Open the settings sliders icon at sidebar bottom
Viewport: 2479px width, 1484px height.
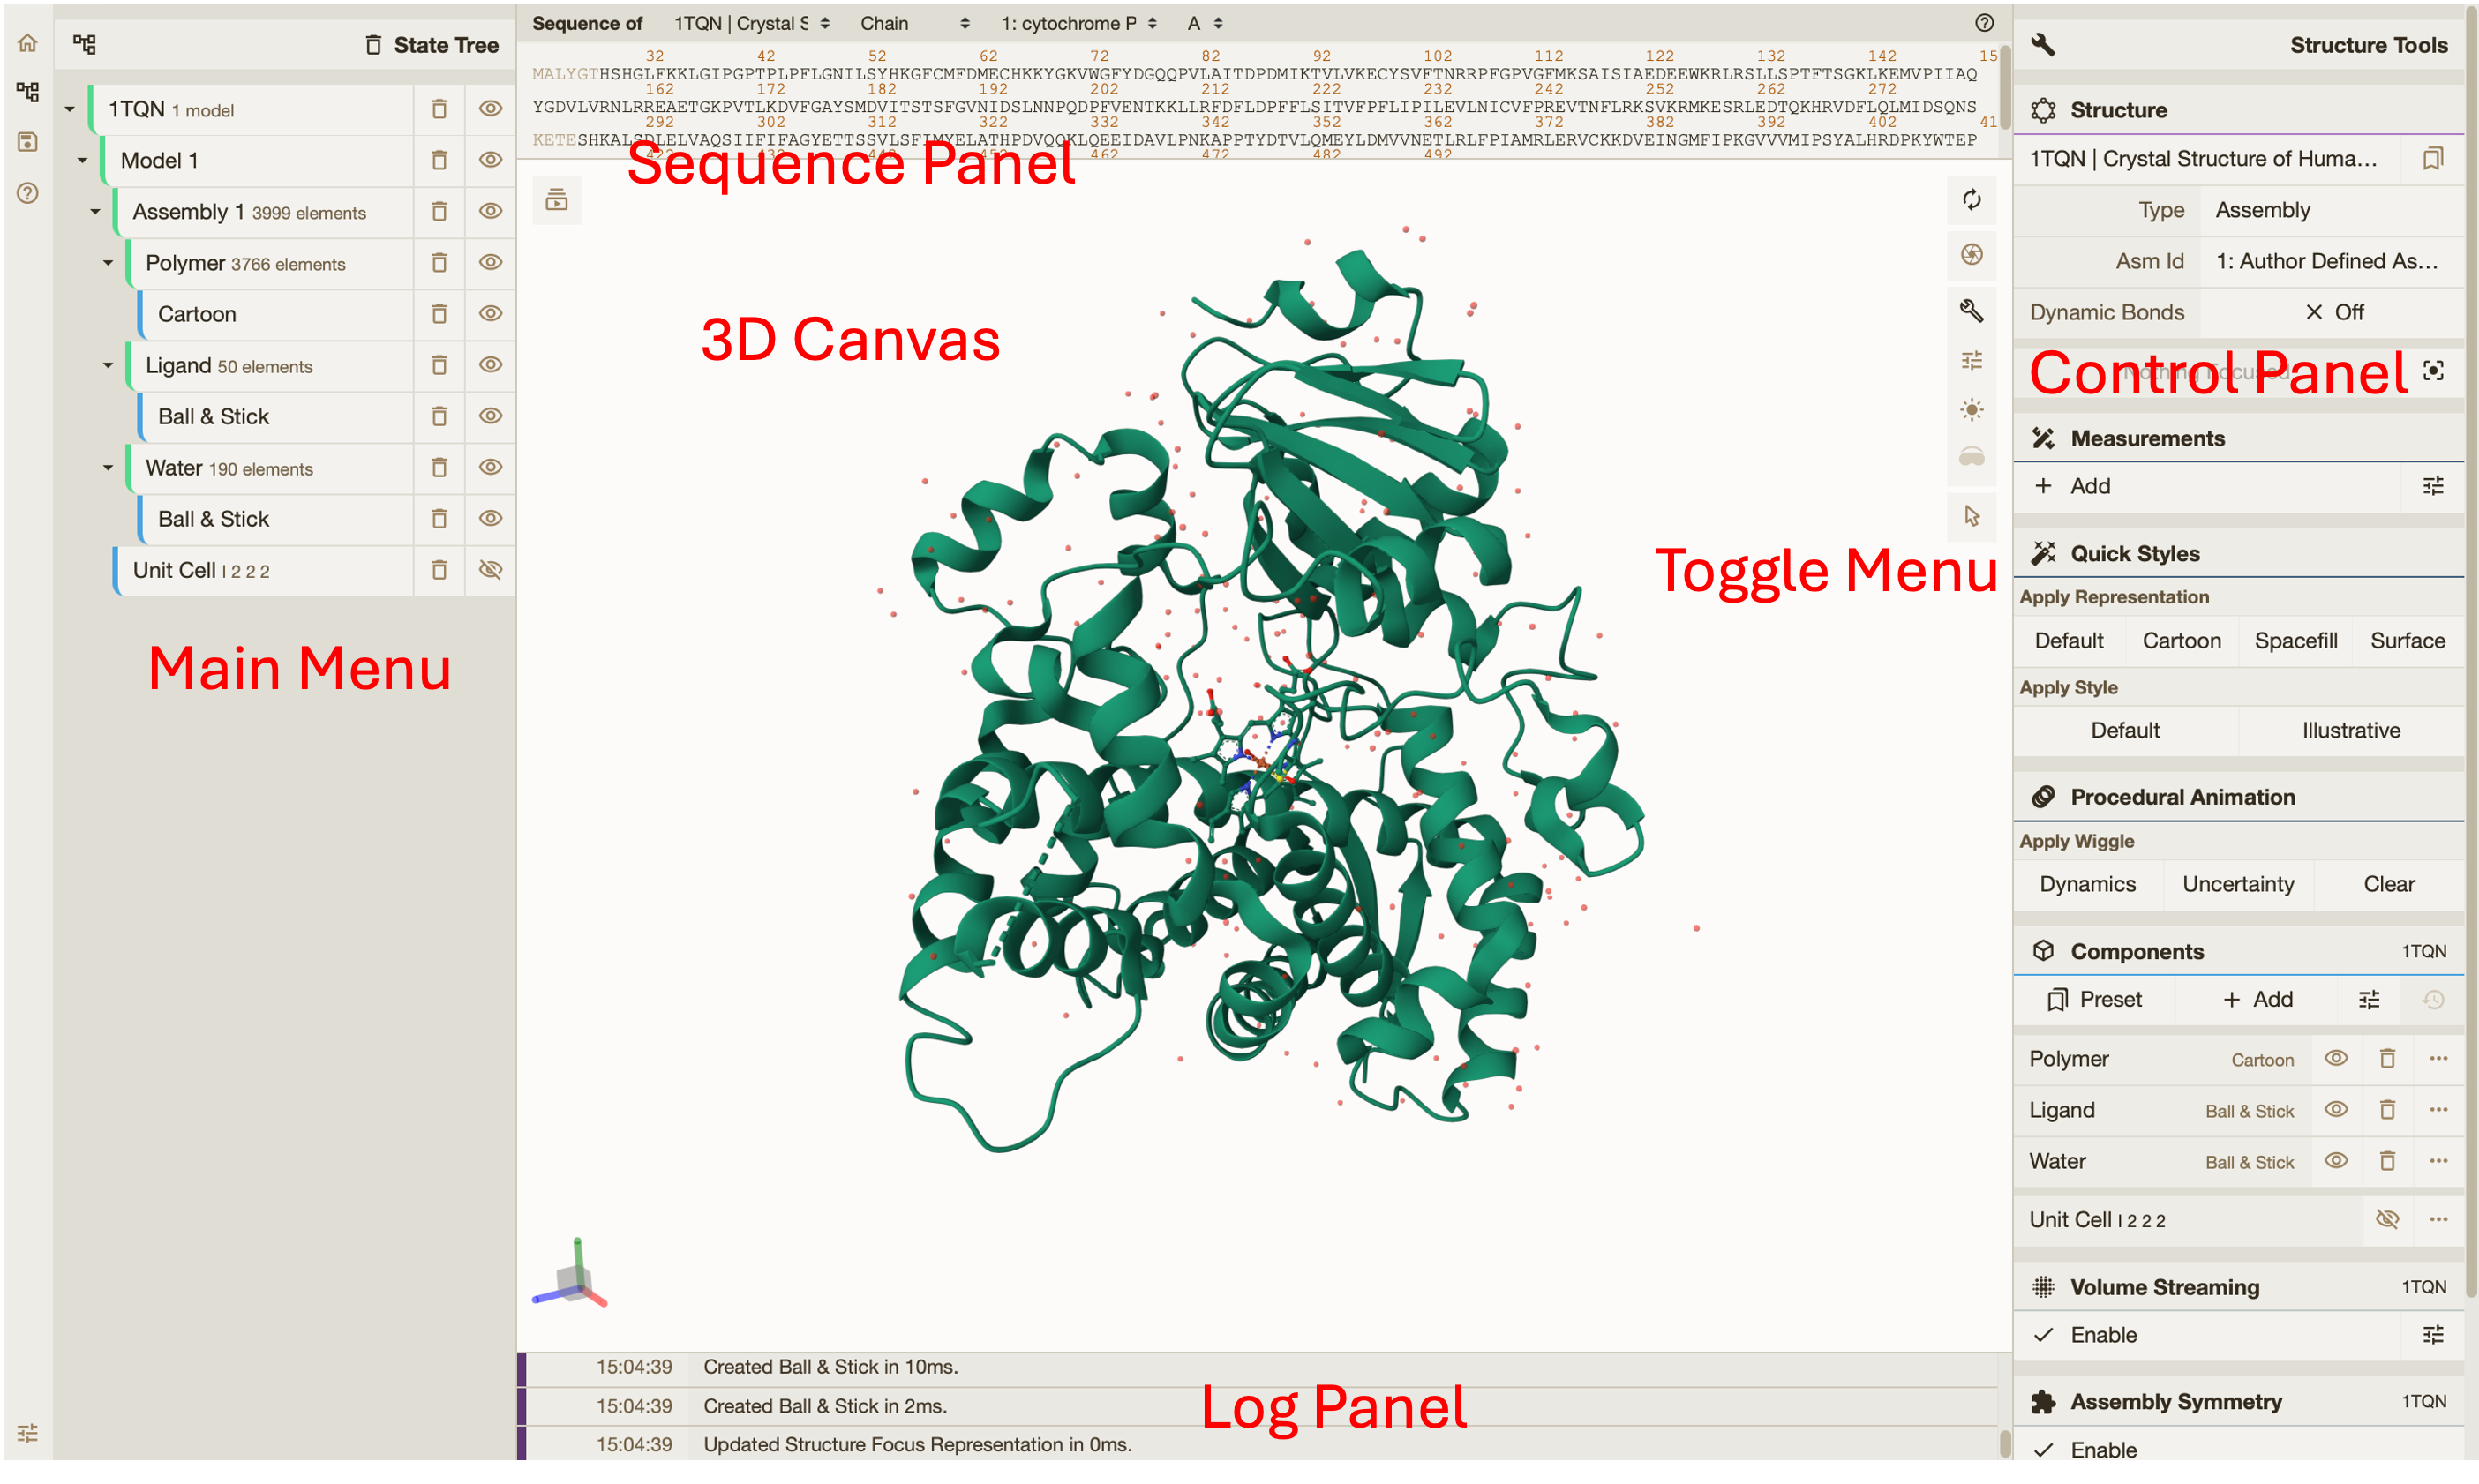coord(27,1432)
